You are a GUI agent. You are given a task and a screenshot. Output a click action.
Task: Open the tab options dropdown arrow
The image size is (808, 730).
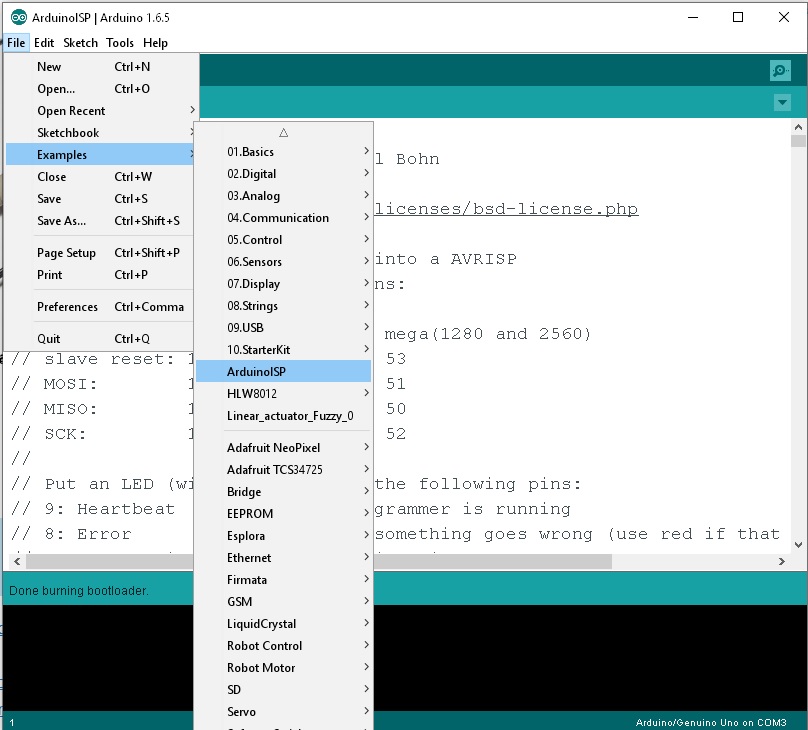pyautogui.click(x=782, y=103)
